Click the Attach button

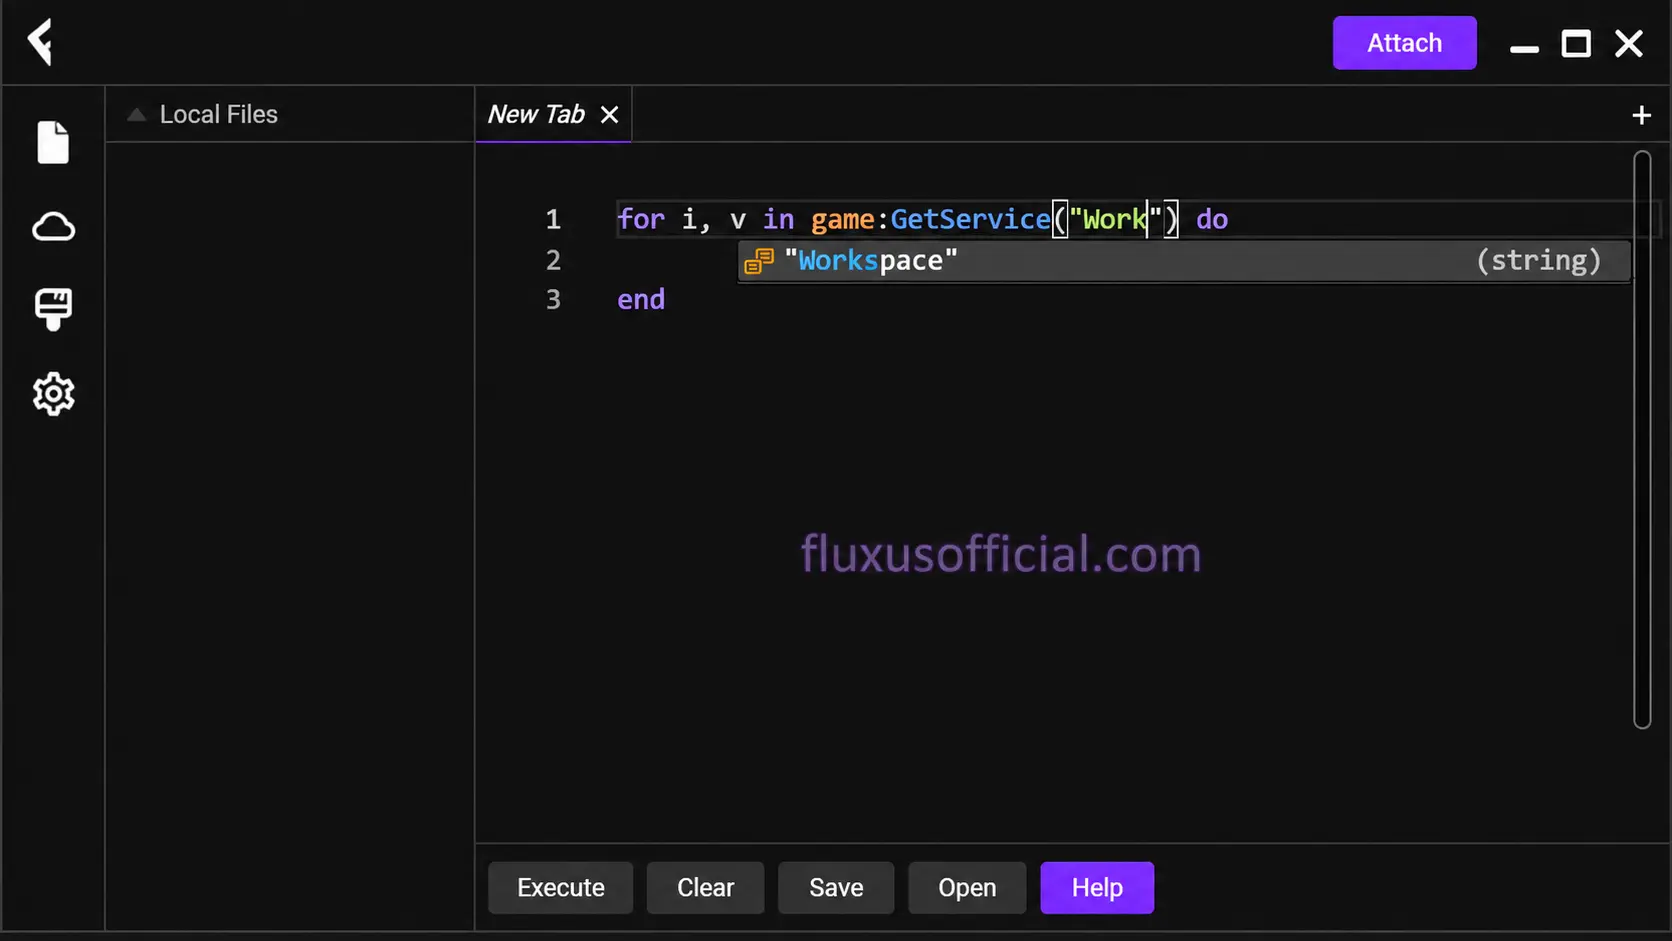point(1404,43)
